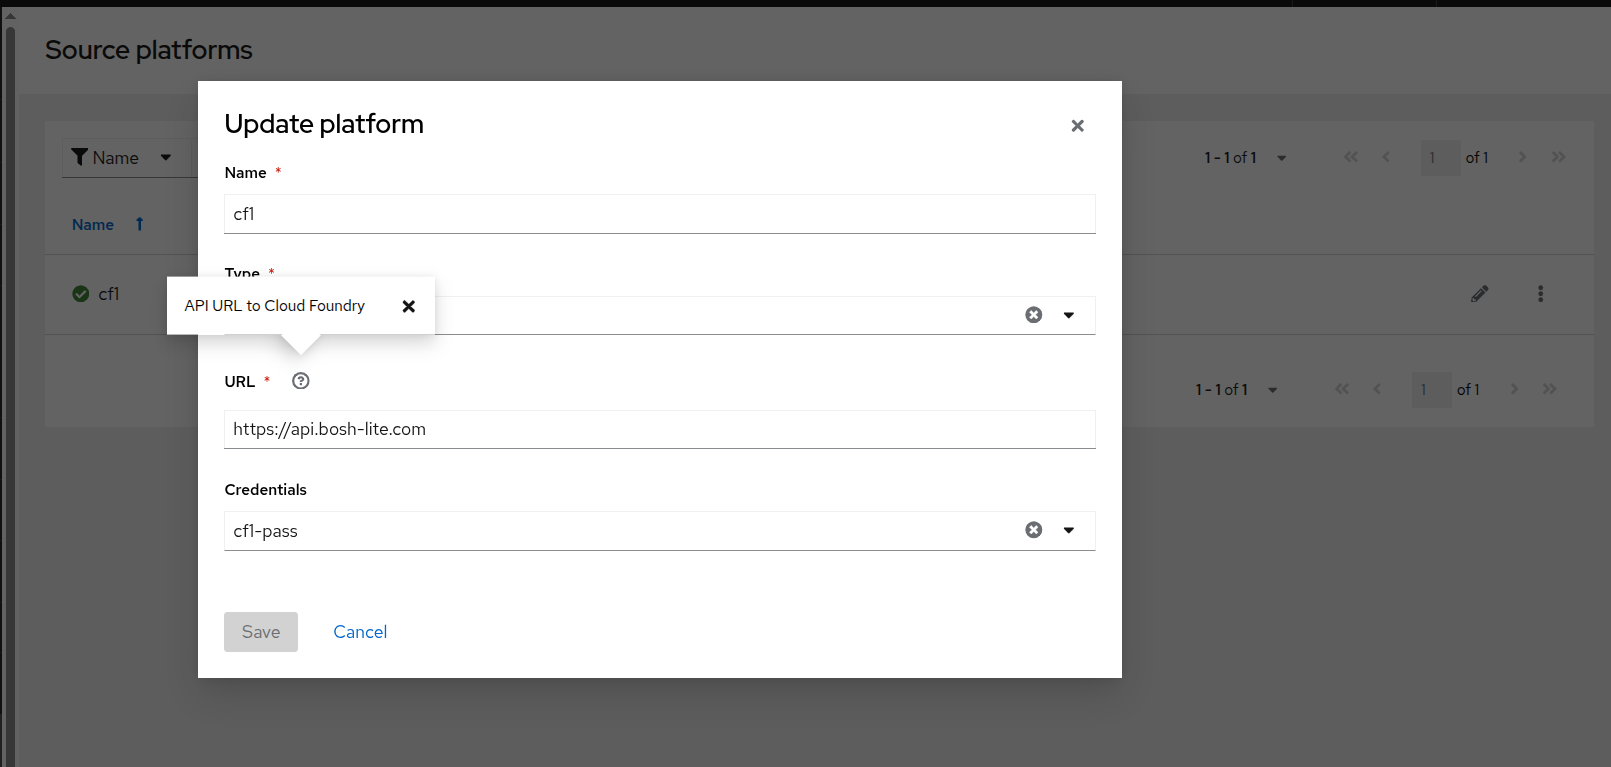This screenshot has height=767, width=1611.
Task: Open the kebab menu for cf1 row
Action: coord(1540,294)
